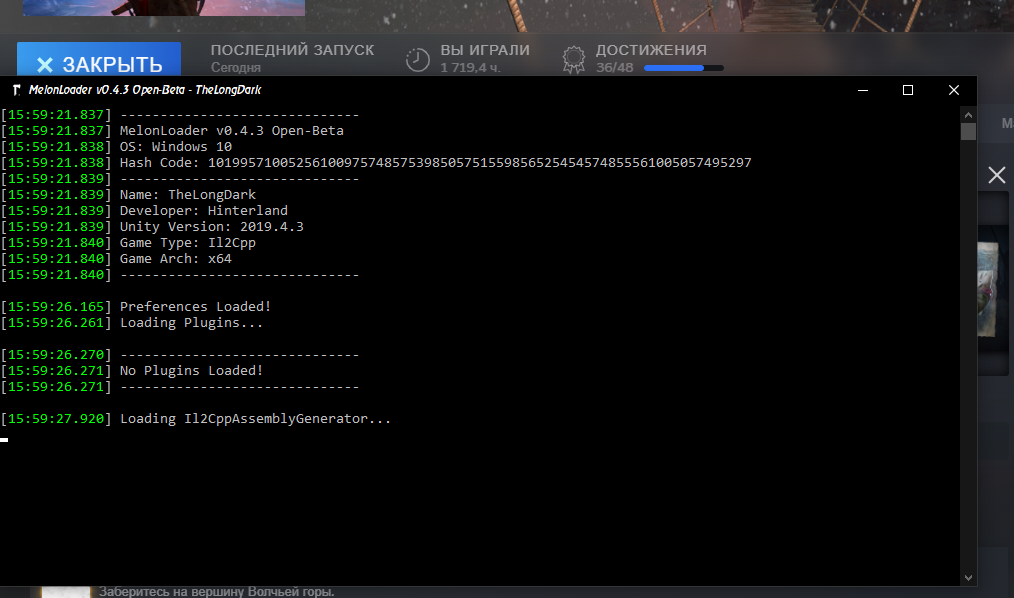Screen dimensions: 1014x598
Task: Click the achievements progress bar
Action: point(684,68)
